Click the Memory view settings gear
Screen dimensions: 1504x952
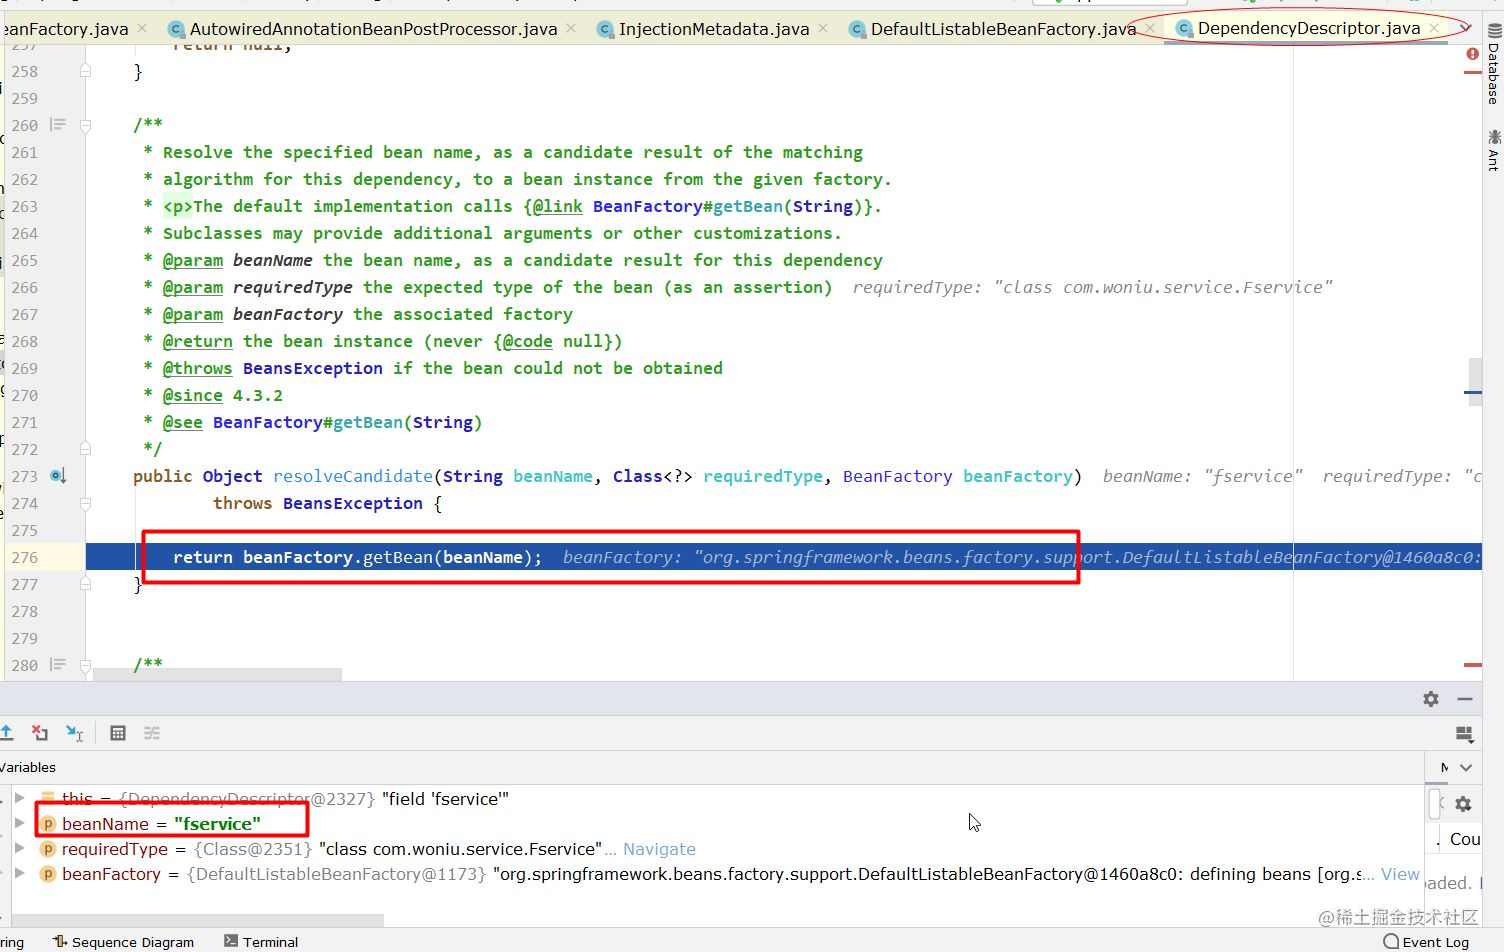(1463, 804)
